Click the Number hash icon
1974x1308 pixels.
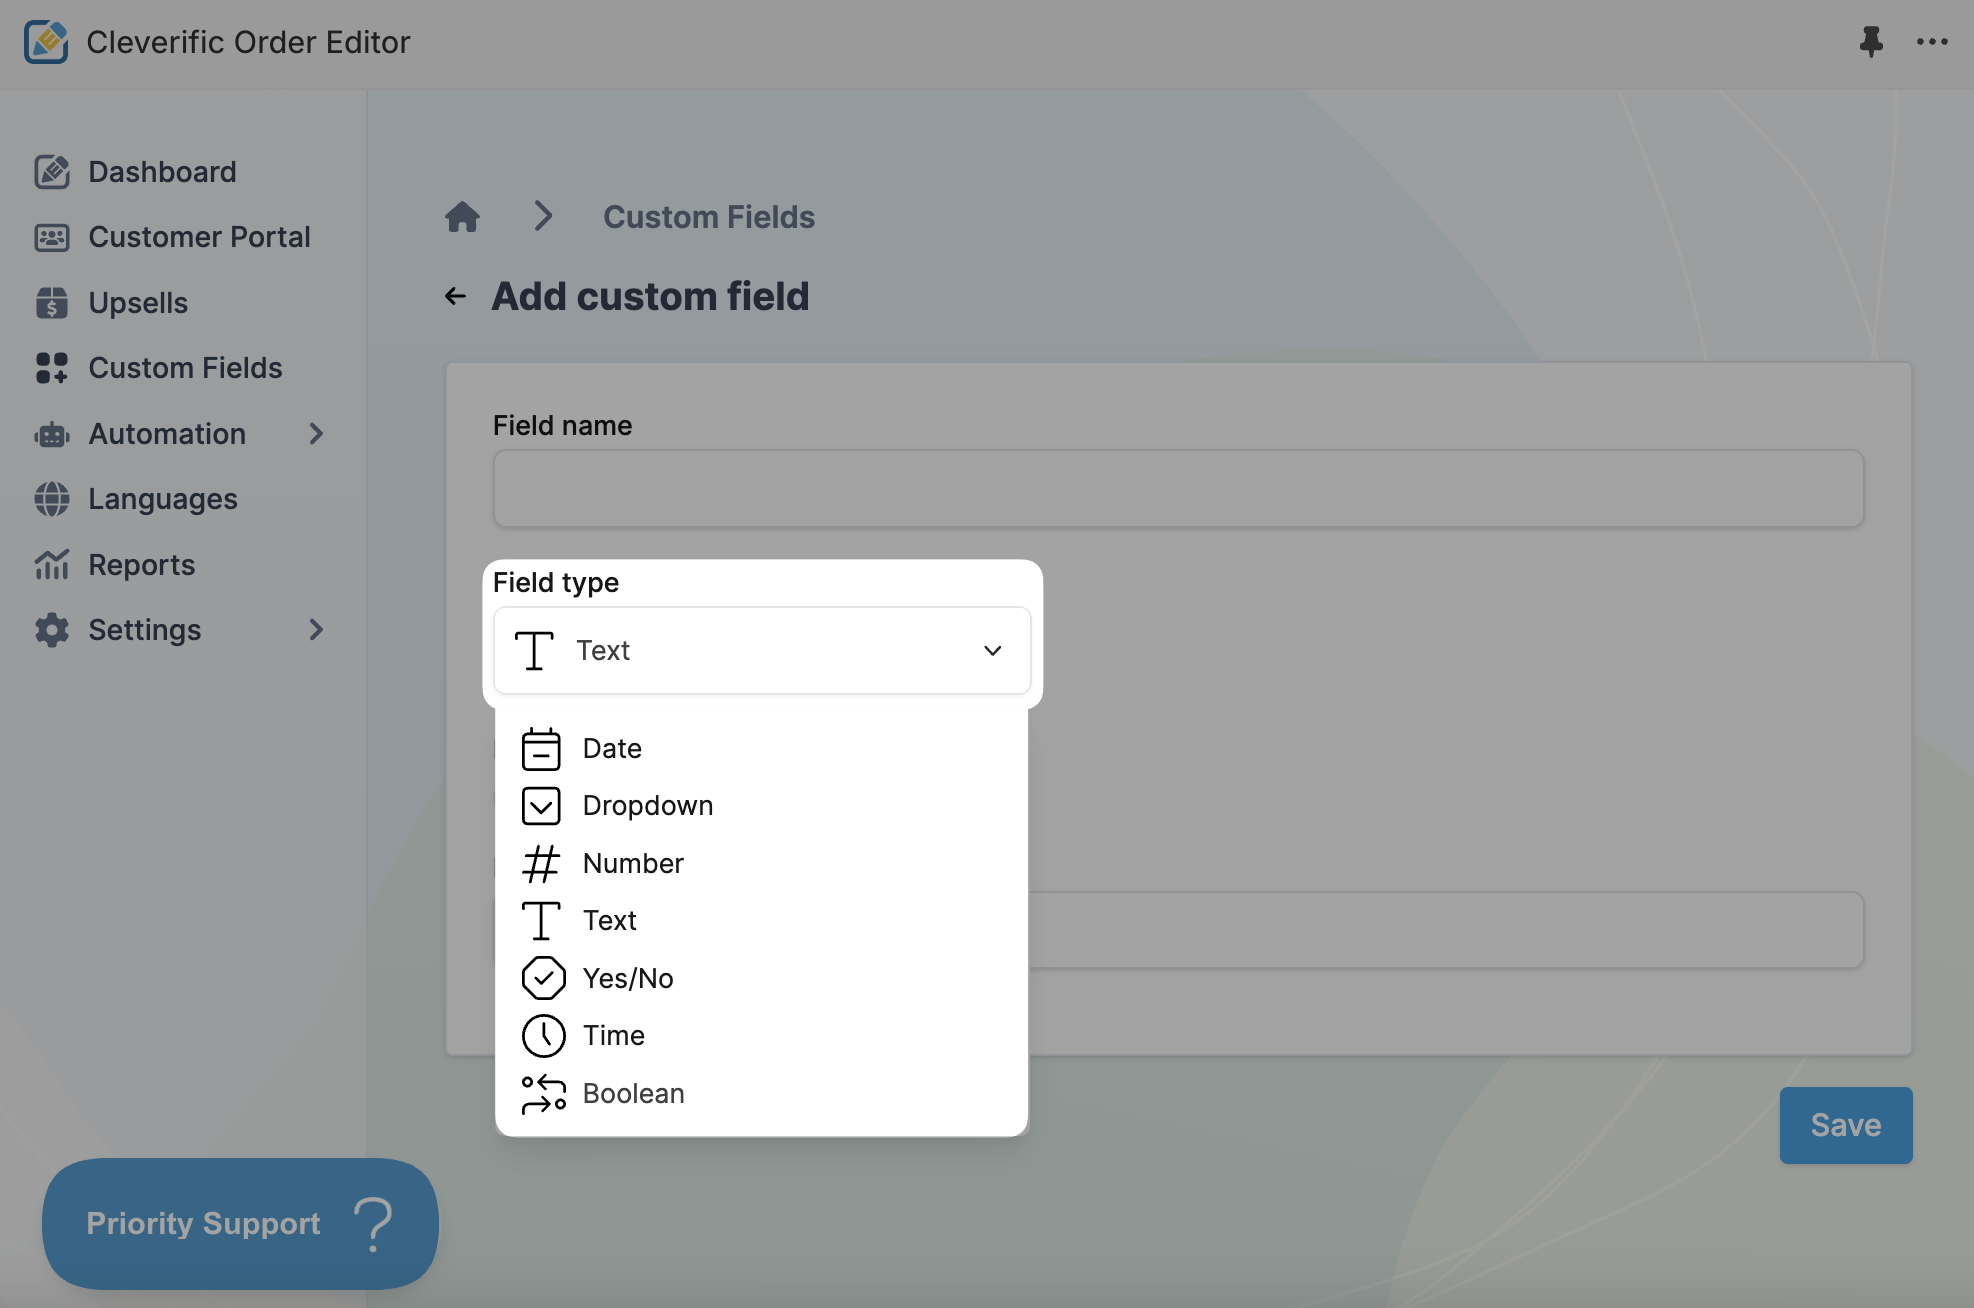click(x=541, y=863)
